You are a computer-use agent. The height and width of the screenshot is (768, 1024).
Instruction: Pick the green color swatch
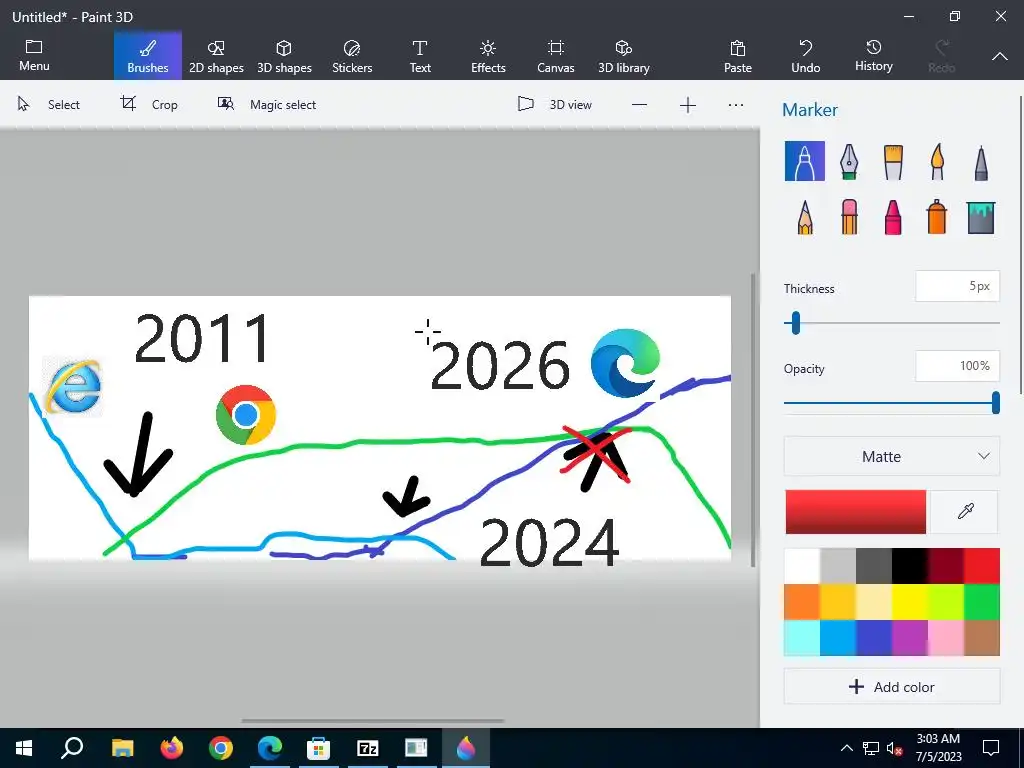coord(982,601)
